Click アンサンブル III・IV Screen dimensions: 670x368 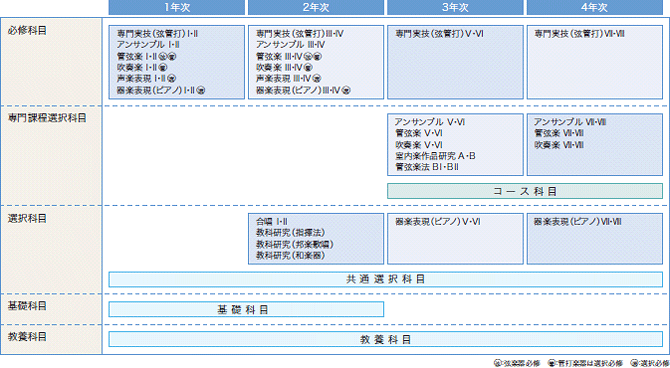pos(291,44)
